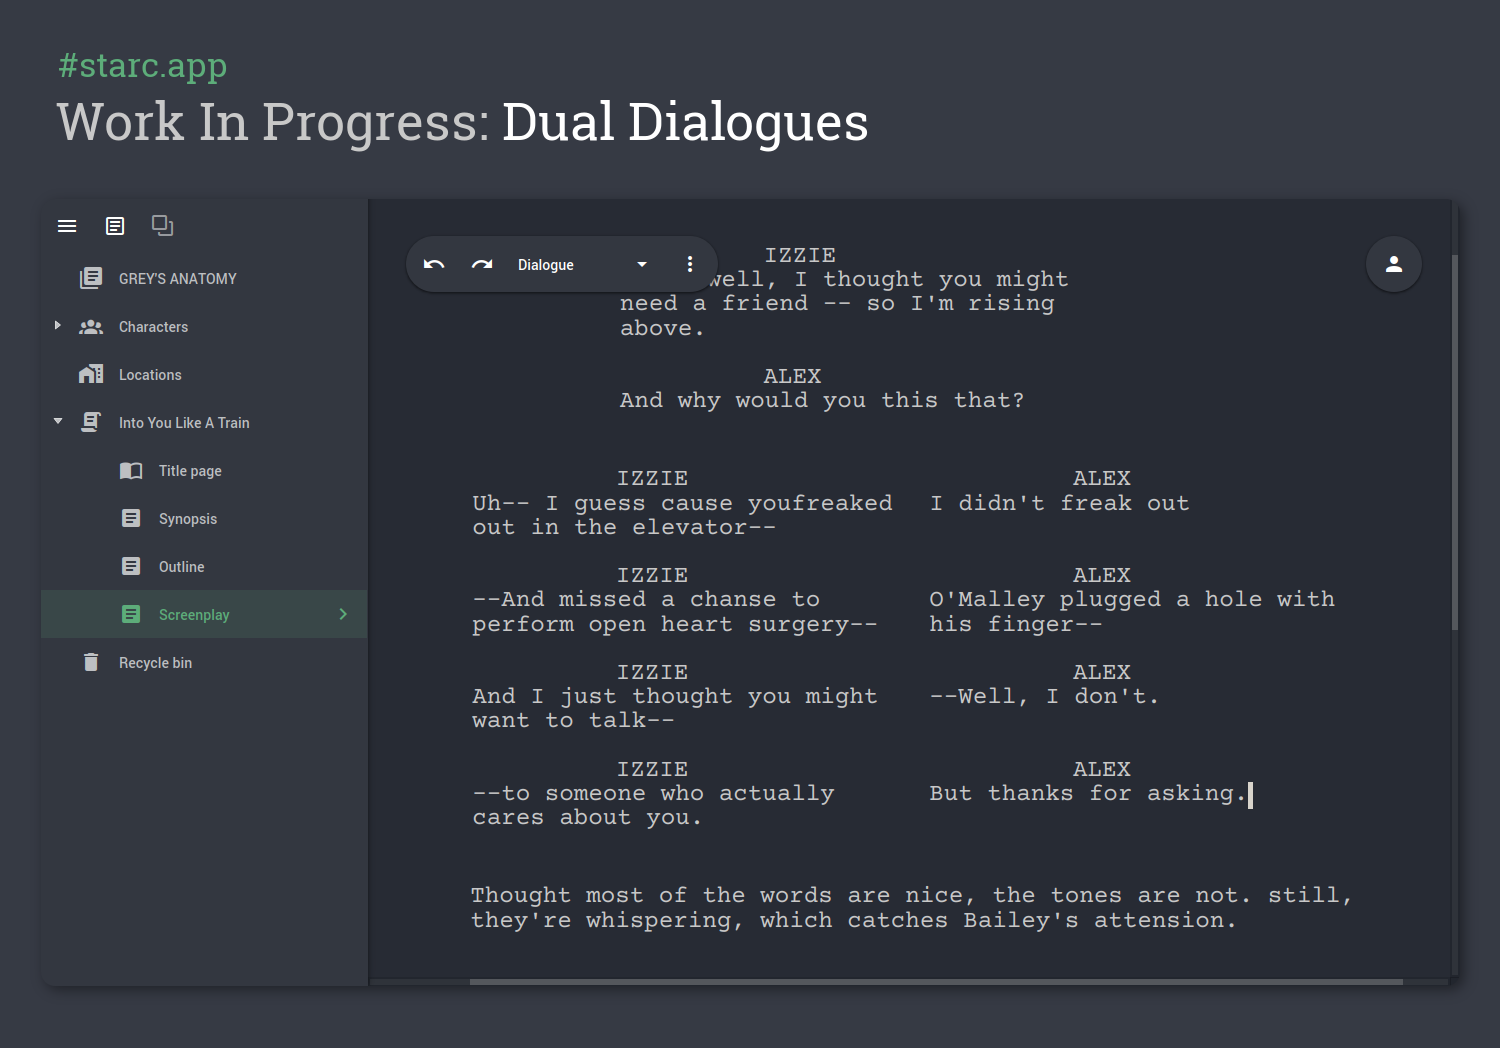Click the Synopsis document icon
The width and height of the screenshot is (1500, 1048).
pyautogui.click(x=131, y=518)
